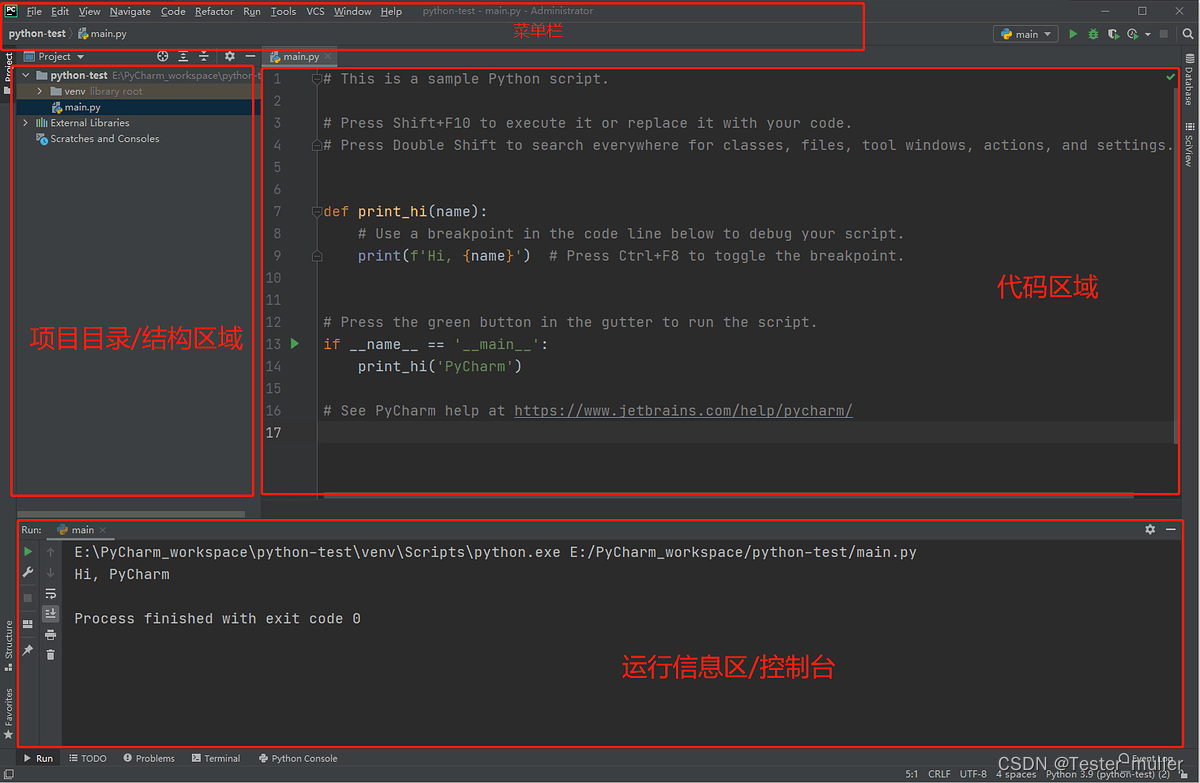Image resolution: width=1200 pixels, height=783 pixels.
Task: Open the Navigate menu
Action: click(x=130, y=11)
